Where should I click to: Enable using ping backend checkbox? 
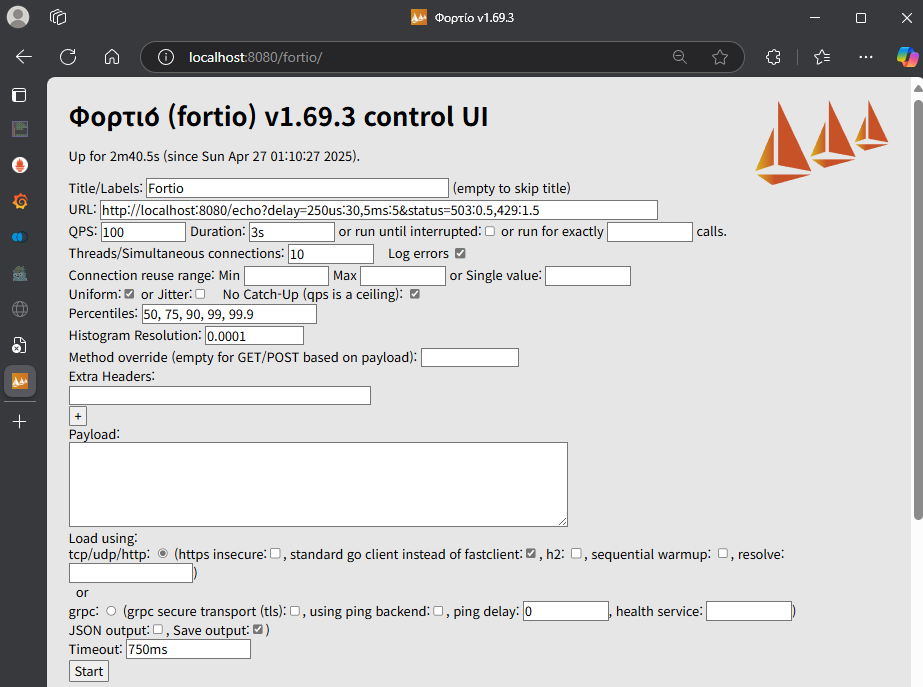click(438, 611)
